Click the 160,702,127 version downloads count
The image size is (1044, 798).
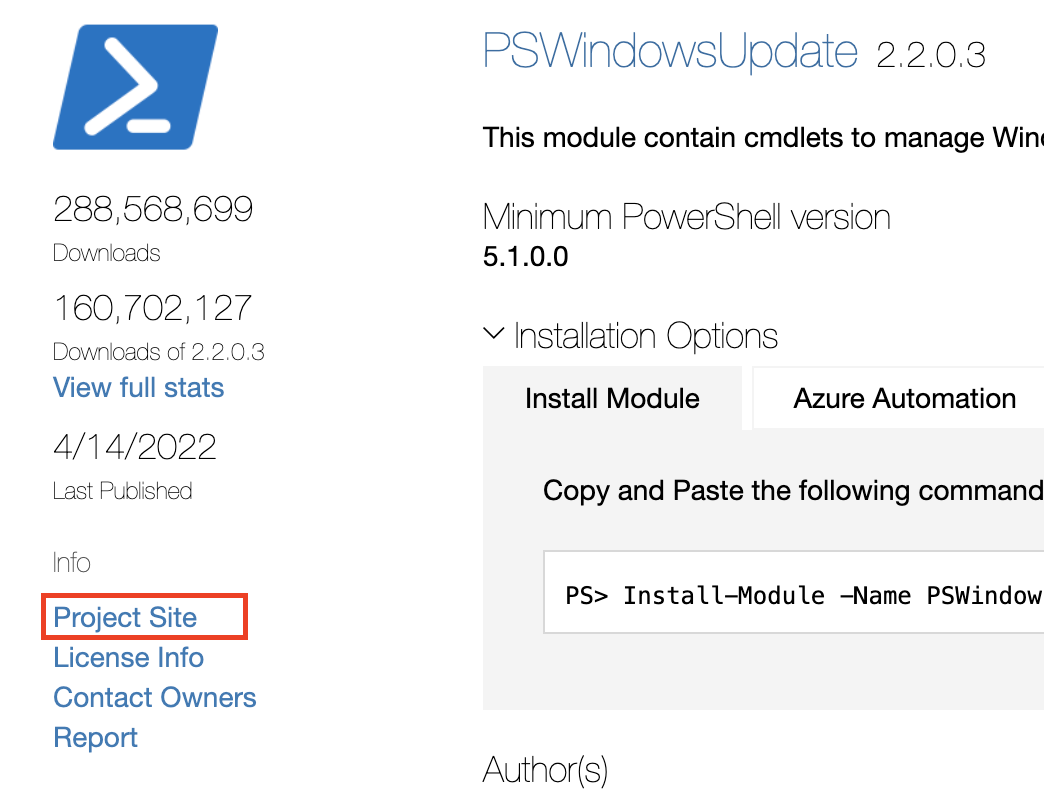pyautogui.click(x=152, y=308)
